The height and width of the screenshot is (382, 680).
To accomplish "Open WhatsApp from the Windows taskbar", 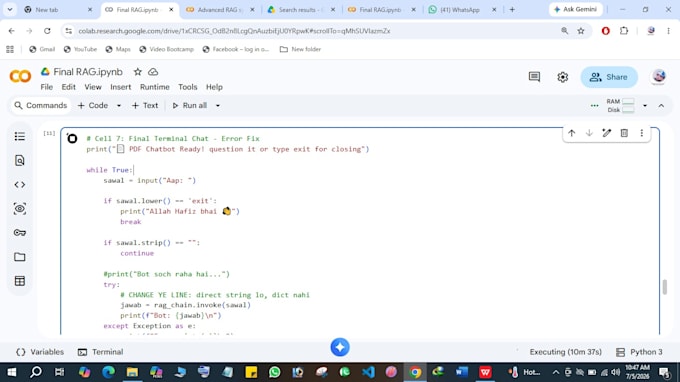I will pyautogui.click(x=275, y=372).
